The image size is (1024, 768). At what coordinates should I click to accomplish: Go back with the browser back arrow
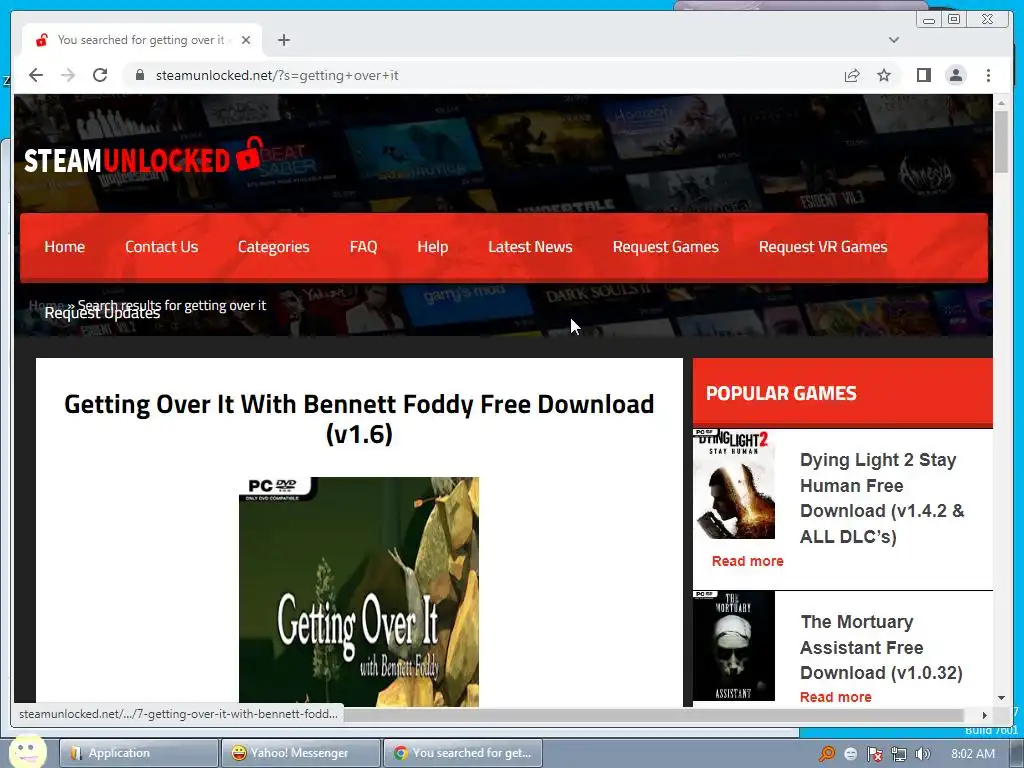[36, 75]
